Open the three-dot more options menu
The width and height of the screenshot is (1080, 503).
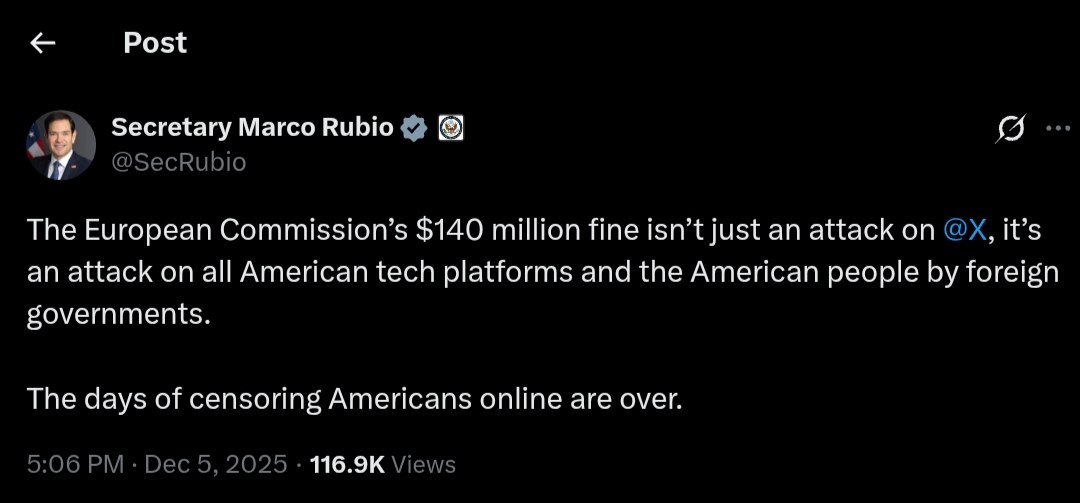(x=1056, y=128)
